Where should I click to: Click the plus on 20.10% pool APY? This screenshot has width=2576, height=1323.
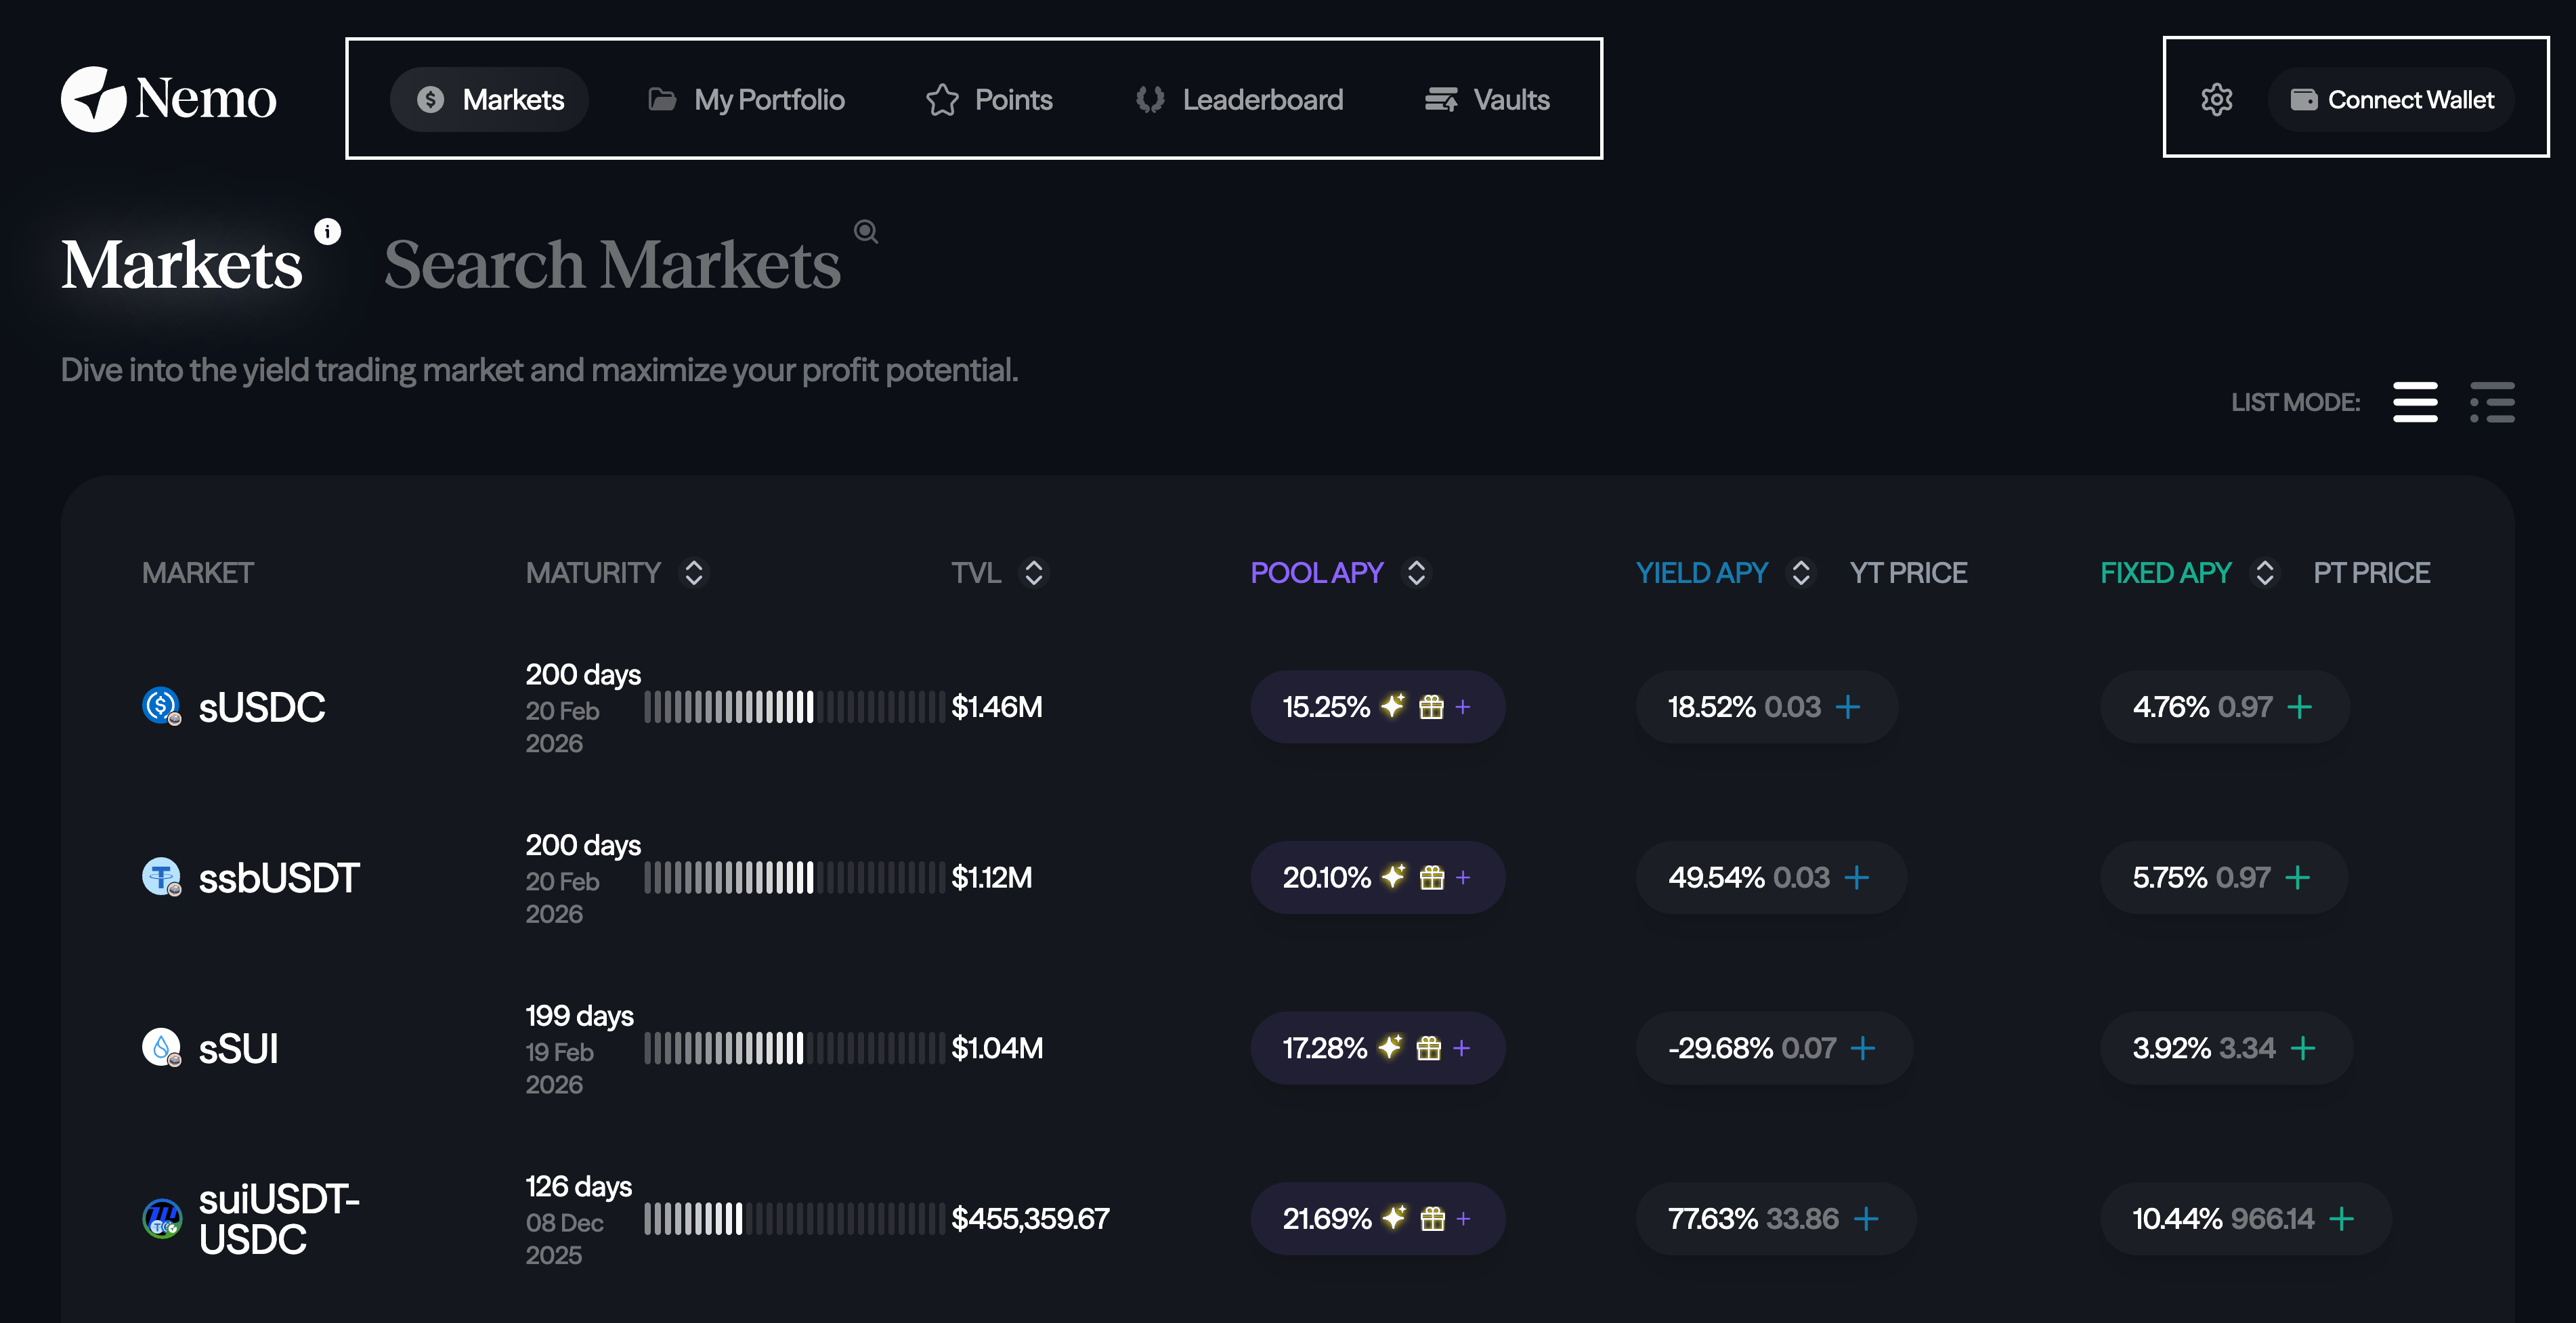(x=1463, y=878)
